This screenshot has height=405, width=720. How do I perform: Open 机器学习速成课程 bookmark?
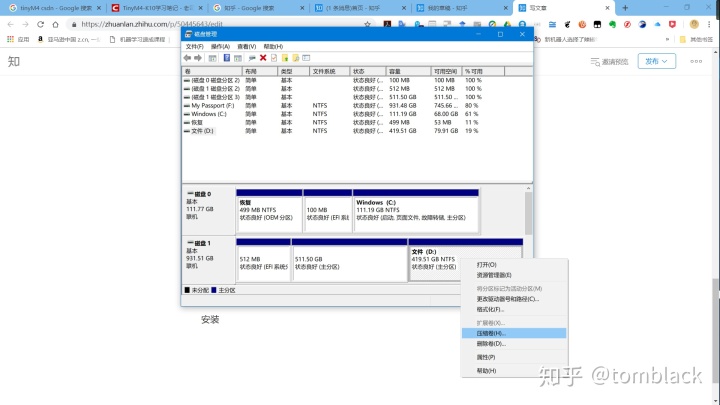coord(138,39)
